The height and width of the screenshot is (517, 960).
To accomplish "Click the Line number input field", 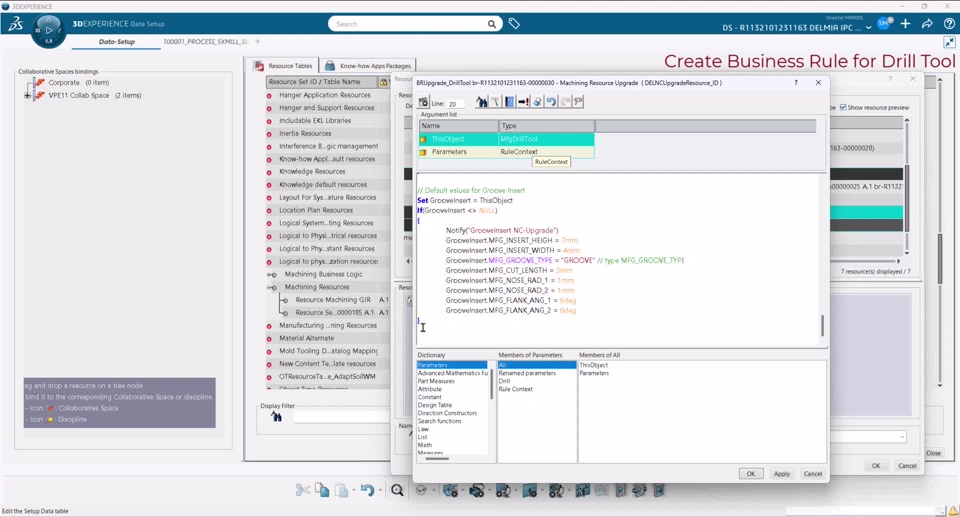I will coord(456,104).
